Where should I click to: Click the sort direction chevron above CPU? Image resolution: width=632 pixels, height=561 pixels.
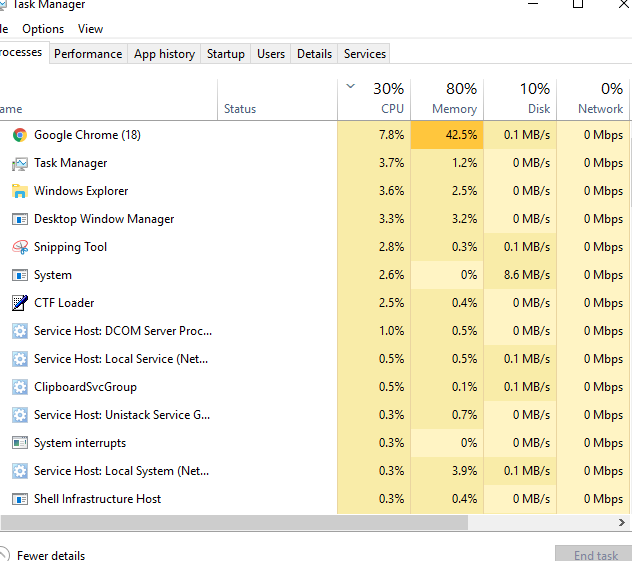coord(351,86)
